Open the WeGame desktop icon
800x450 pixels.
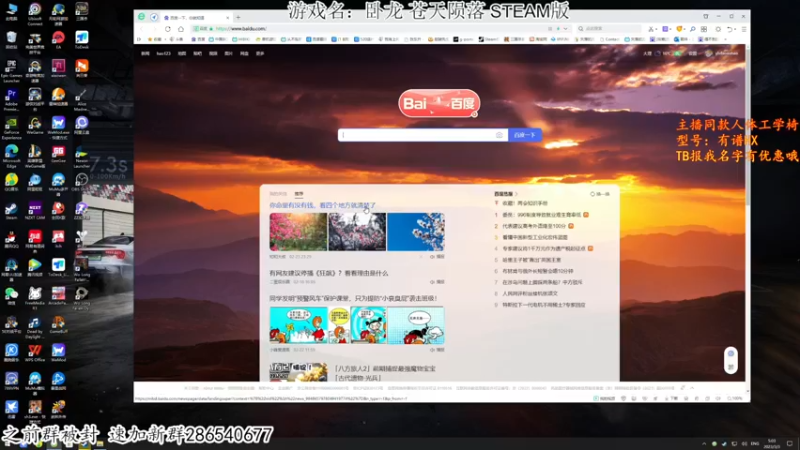pyautogui.click(x=35, y=126)
